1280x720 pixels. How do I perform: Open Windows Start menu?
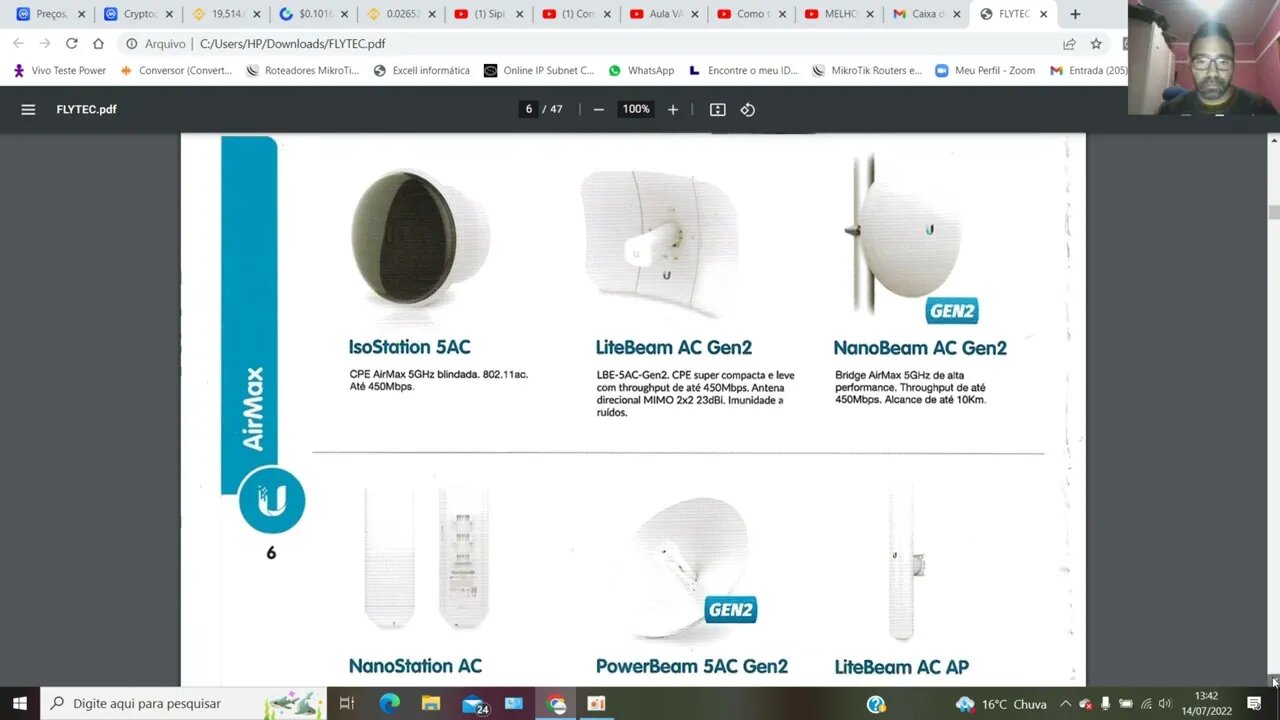click(x=20, y=703)
